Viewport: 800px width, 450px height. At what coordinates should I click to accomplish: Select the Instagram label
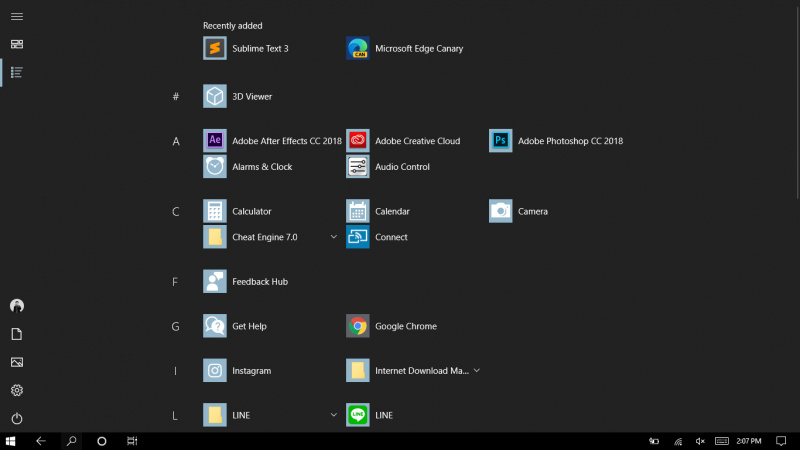point(252,371)
